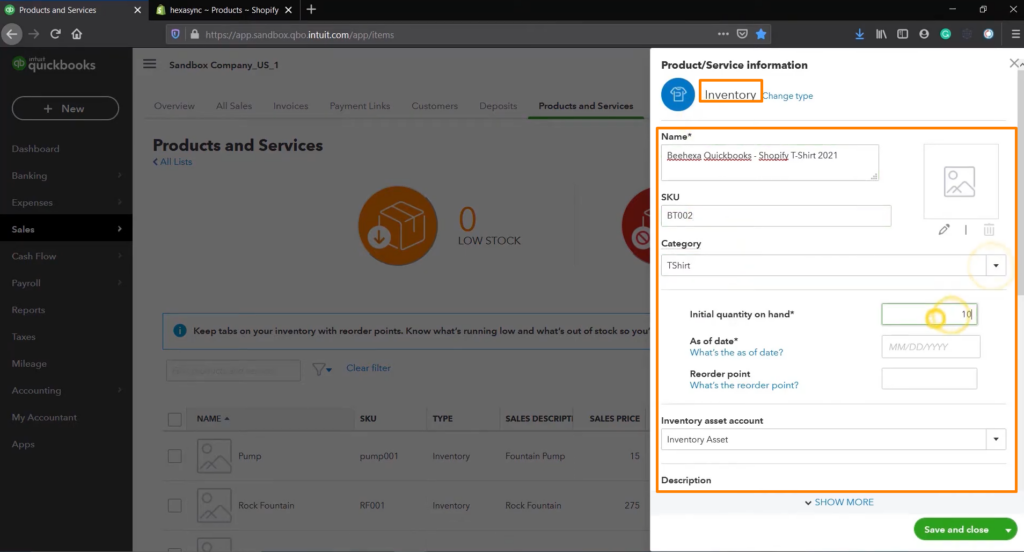Close the Product/Service information panel

tap(1014, 63)
